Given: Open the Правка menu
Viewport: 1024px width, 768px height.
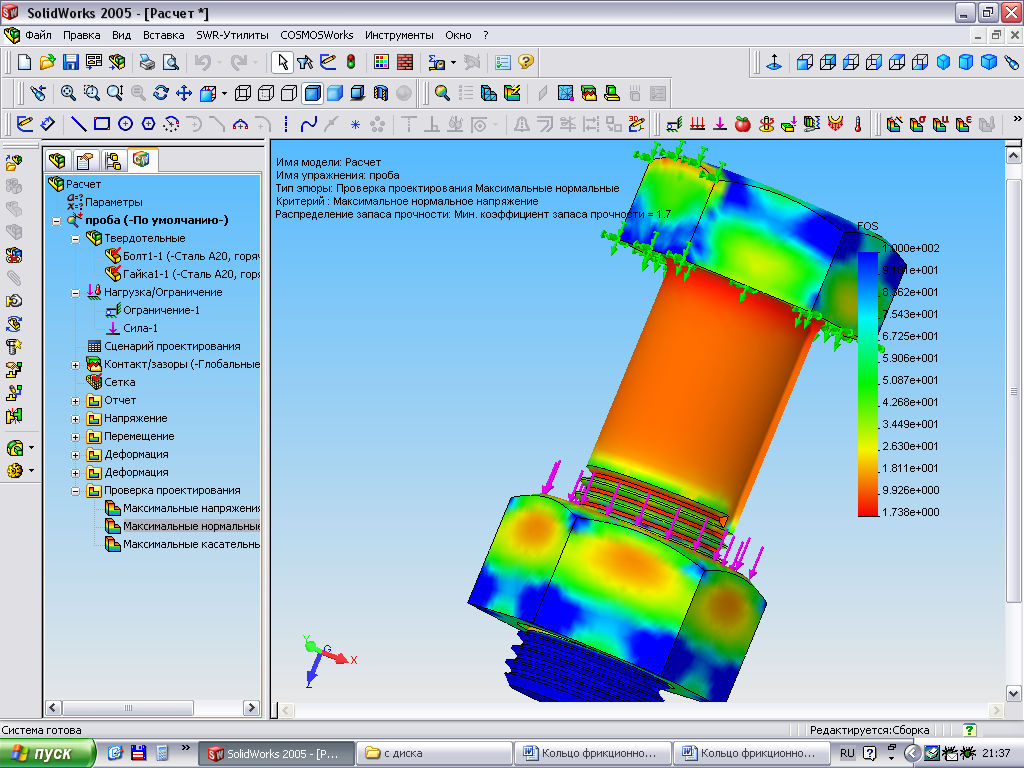Looking at the screenshot, I should coord(82,35).
